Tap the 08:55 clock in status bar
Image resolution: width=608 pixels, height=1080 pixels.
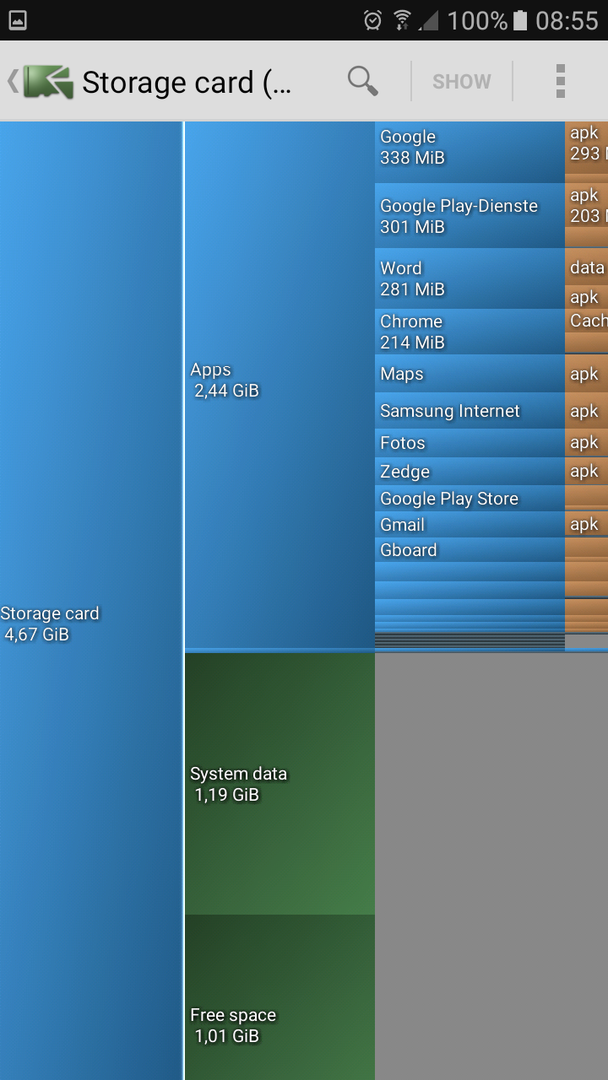567,21
